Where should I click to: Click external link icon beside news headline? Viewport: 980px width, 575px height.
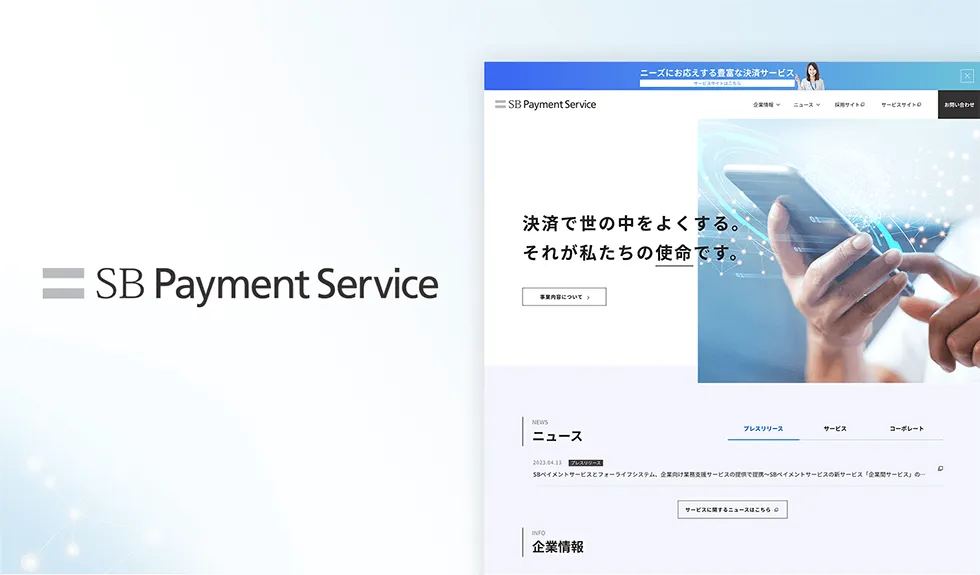[x=940, y=468]
